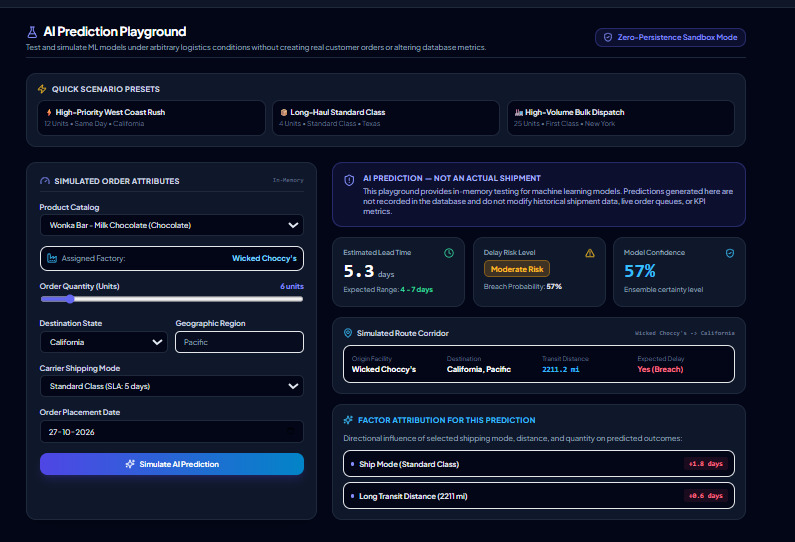The width and height of the screenshot is (795, 542).
Task: Click the Moderate Risk badge
Action: (x=517, y=269)
